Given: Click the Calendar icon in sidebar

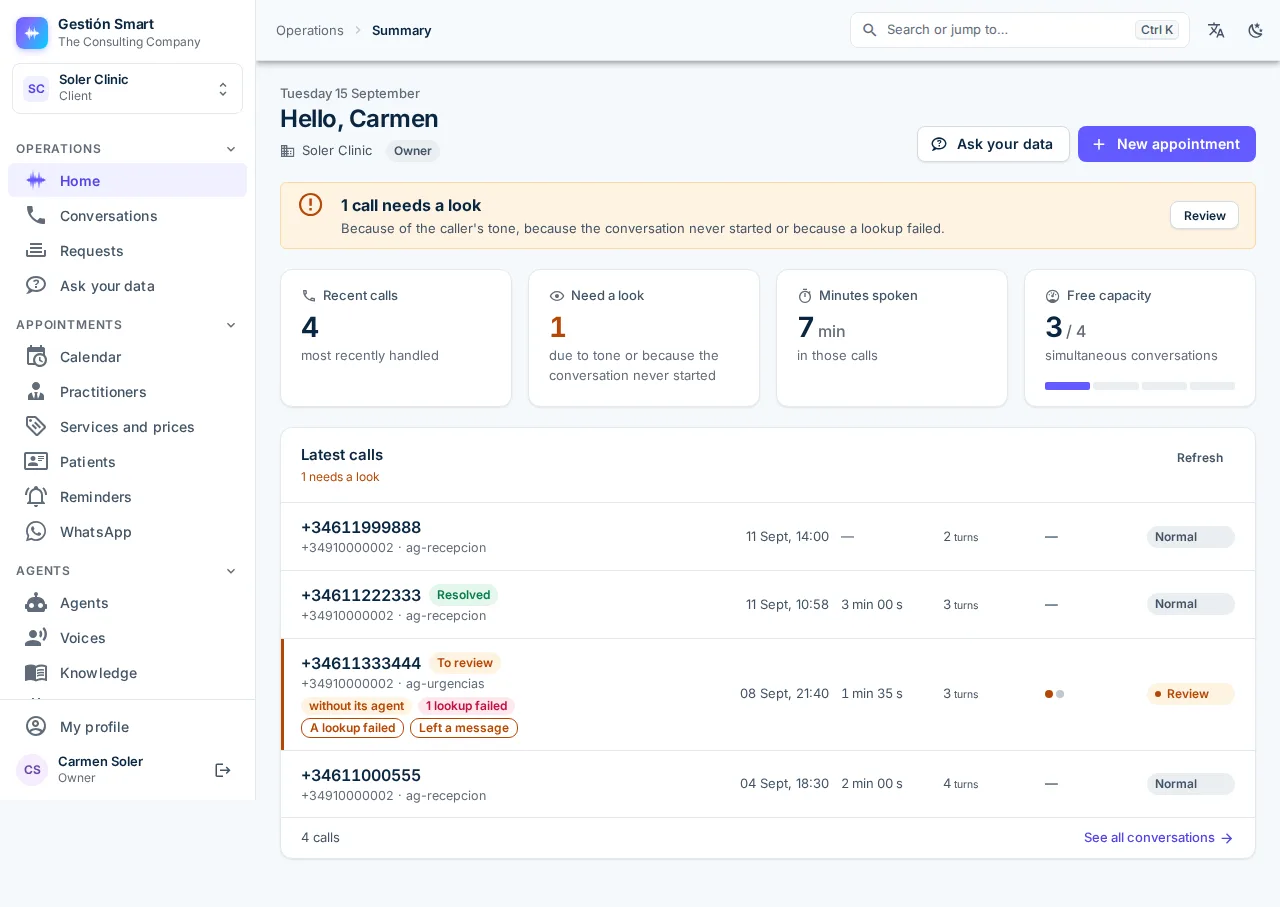Looking at the screenshot, I should [36, 356].
